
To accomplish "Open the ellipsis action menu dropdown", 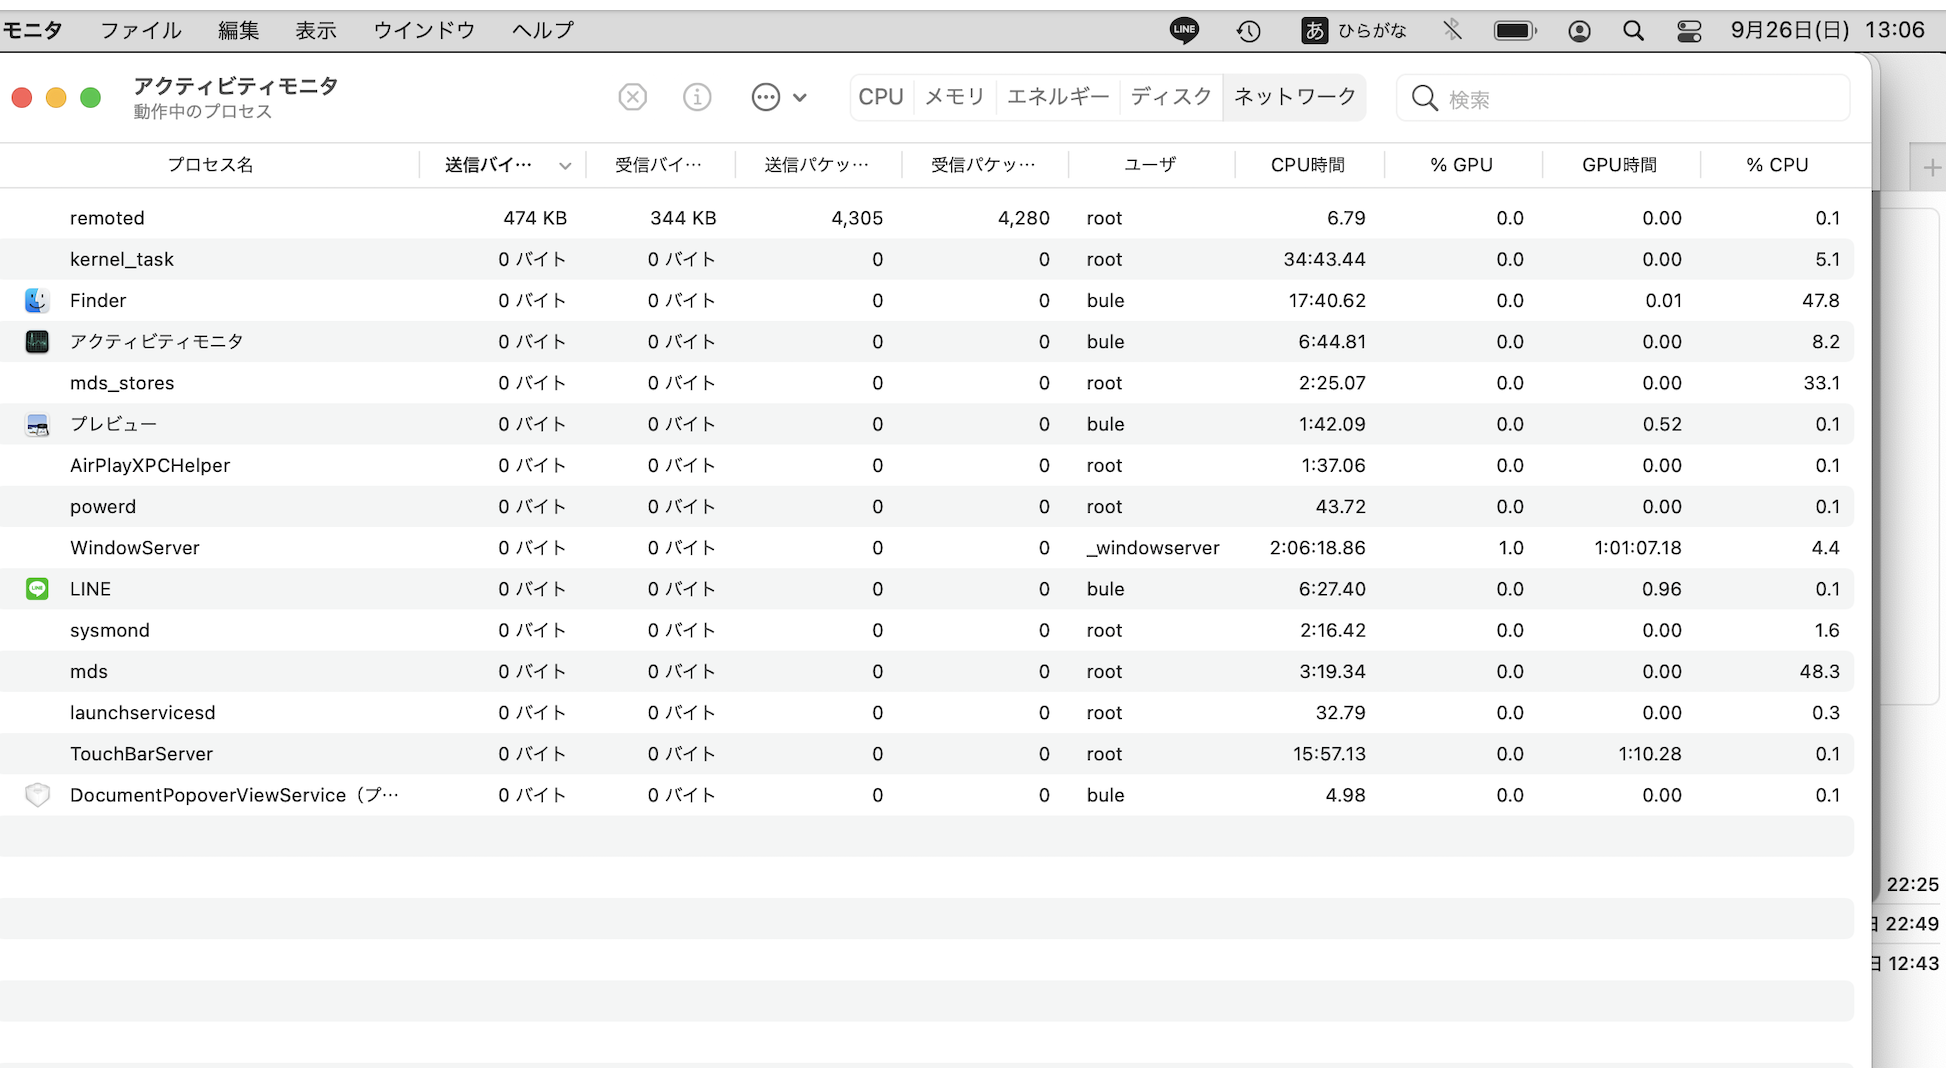I will click(778, 97).
